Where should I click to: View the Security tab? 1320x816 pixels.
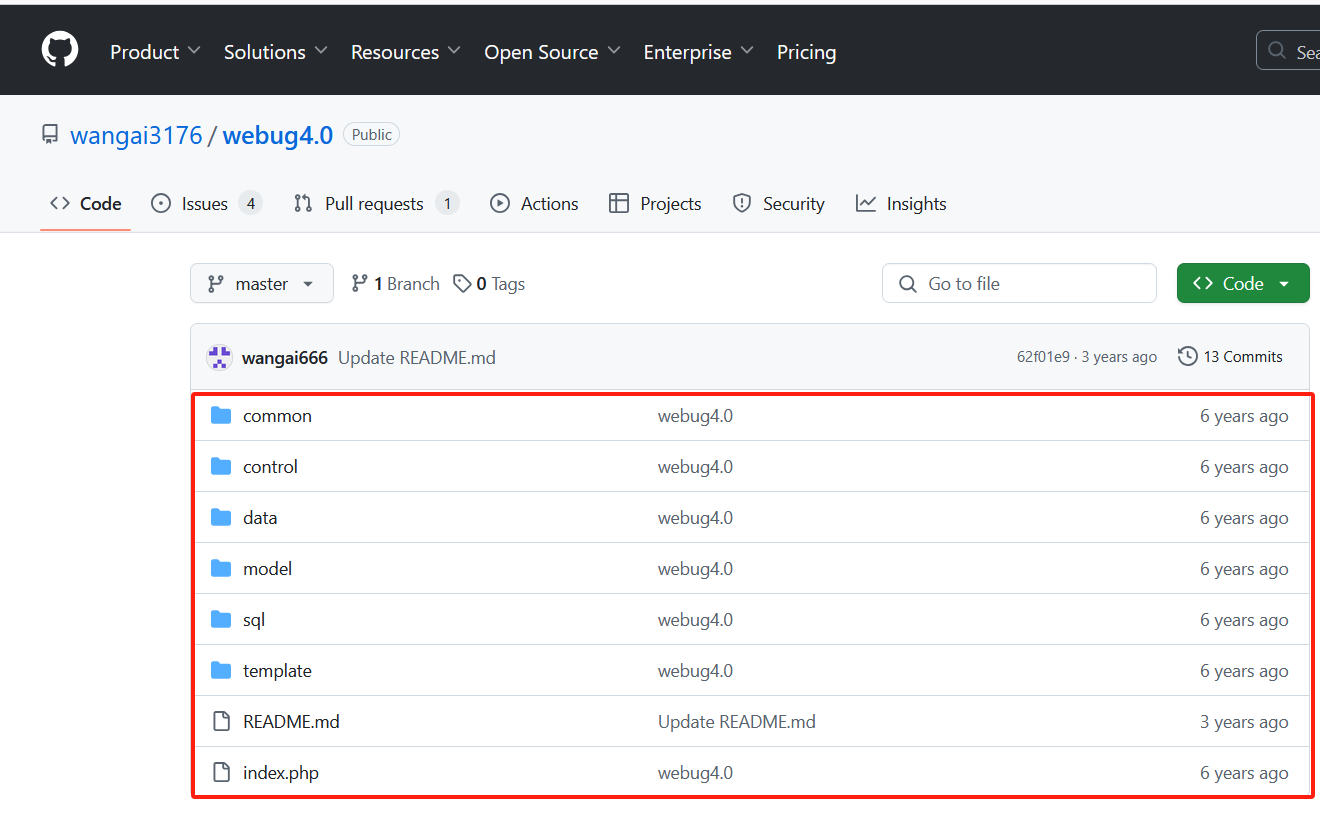pos(779,203)
